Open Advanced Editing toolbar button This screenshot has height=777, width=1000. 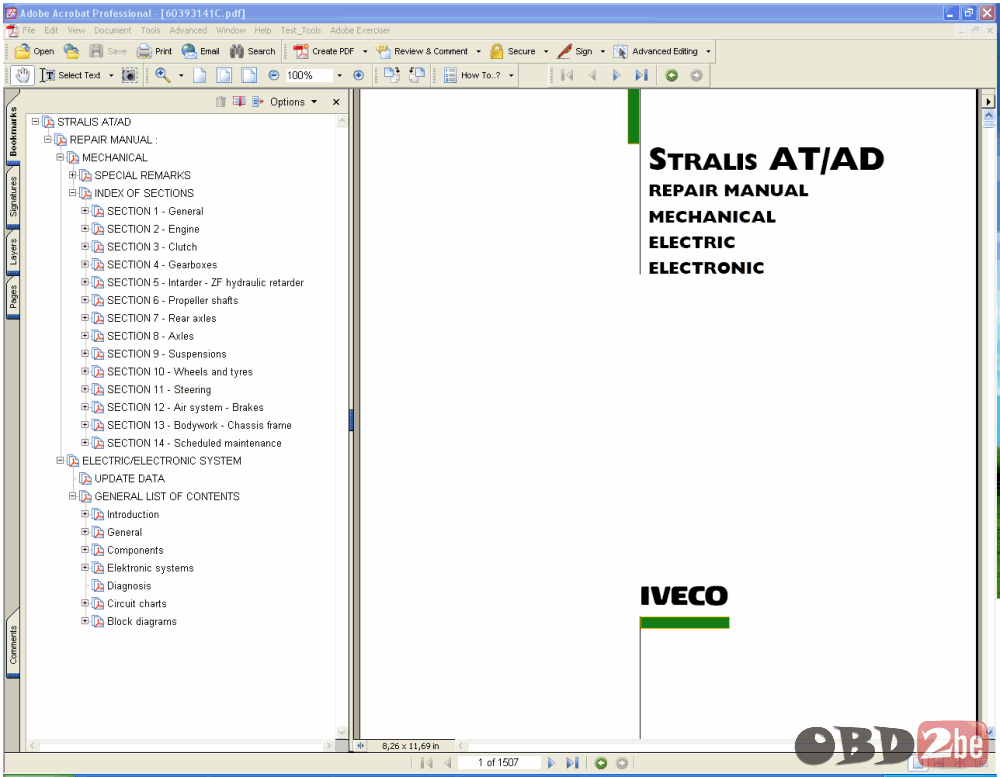click(x=656, y=51)
